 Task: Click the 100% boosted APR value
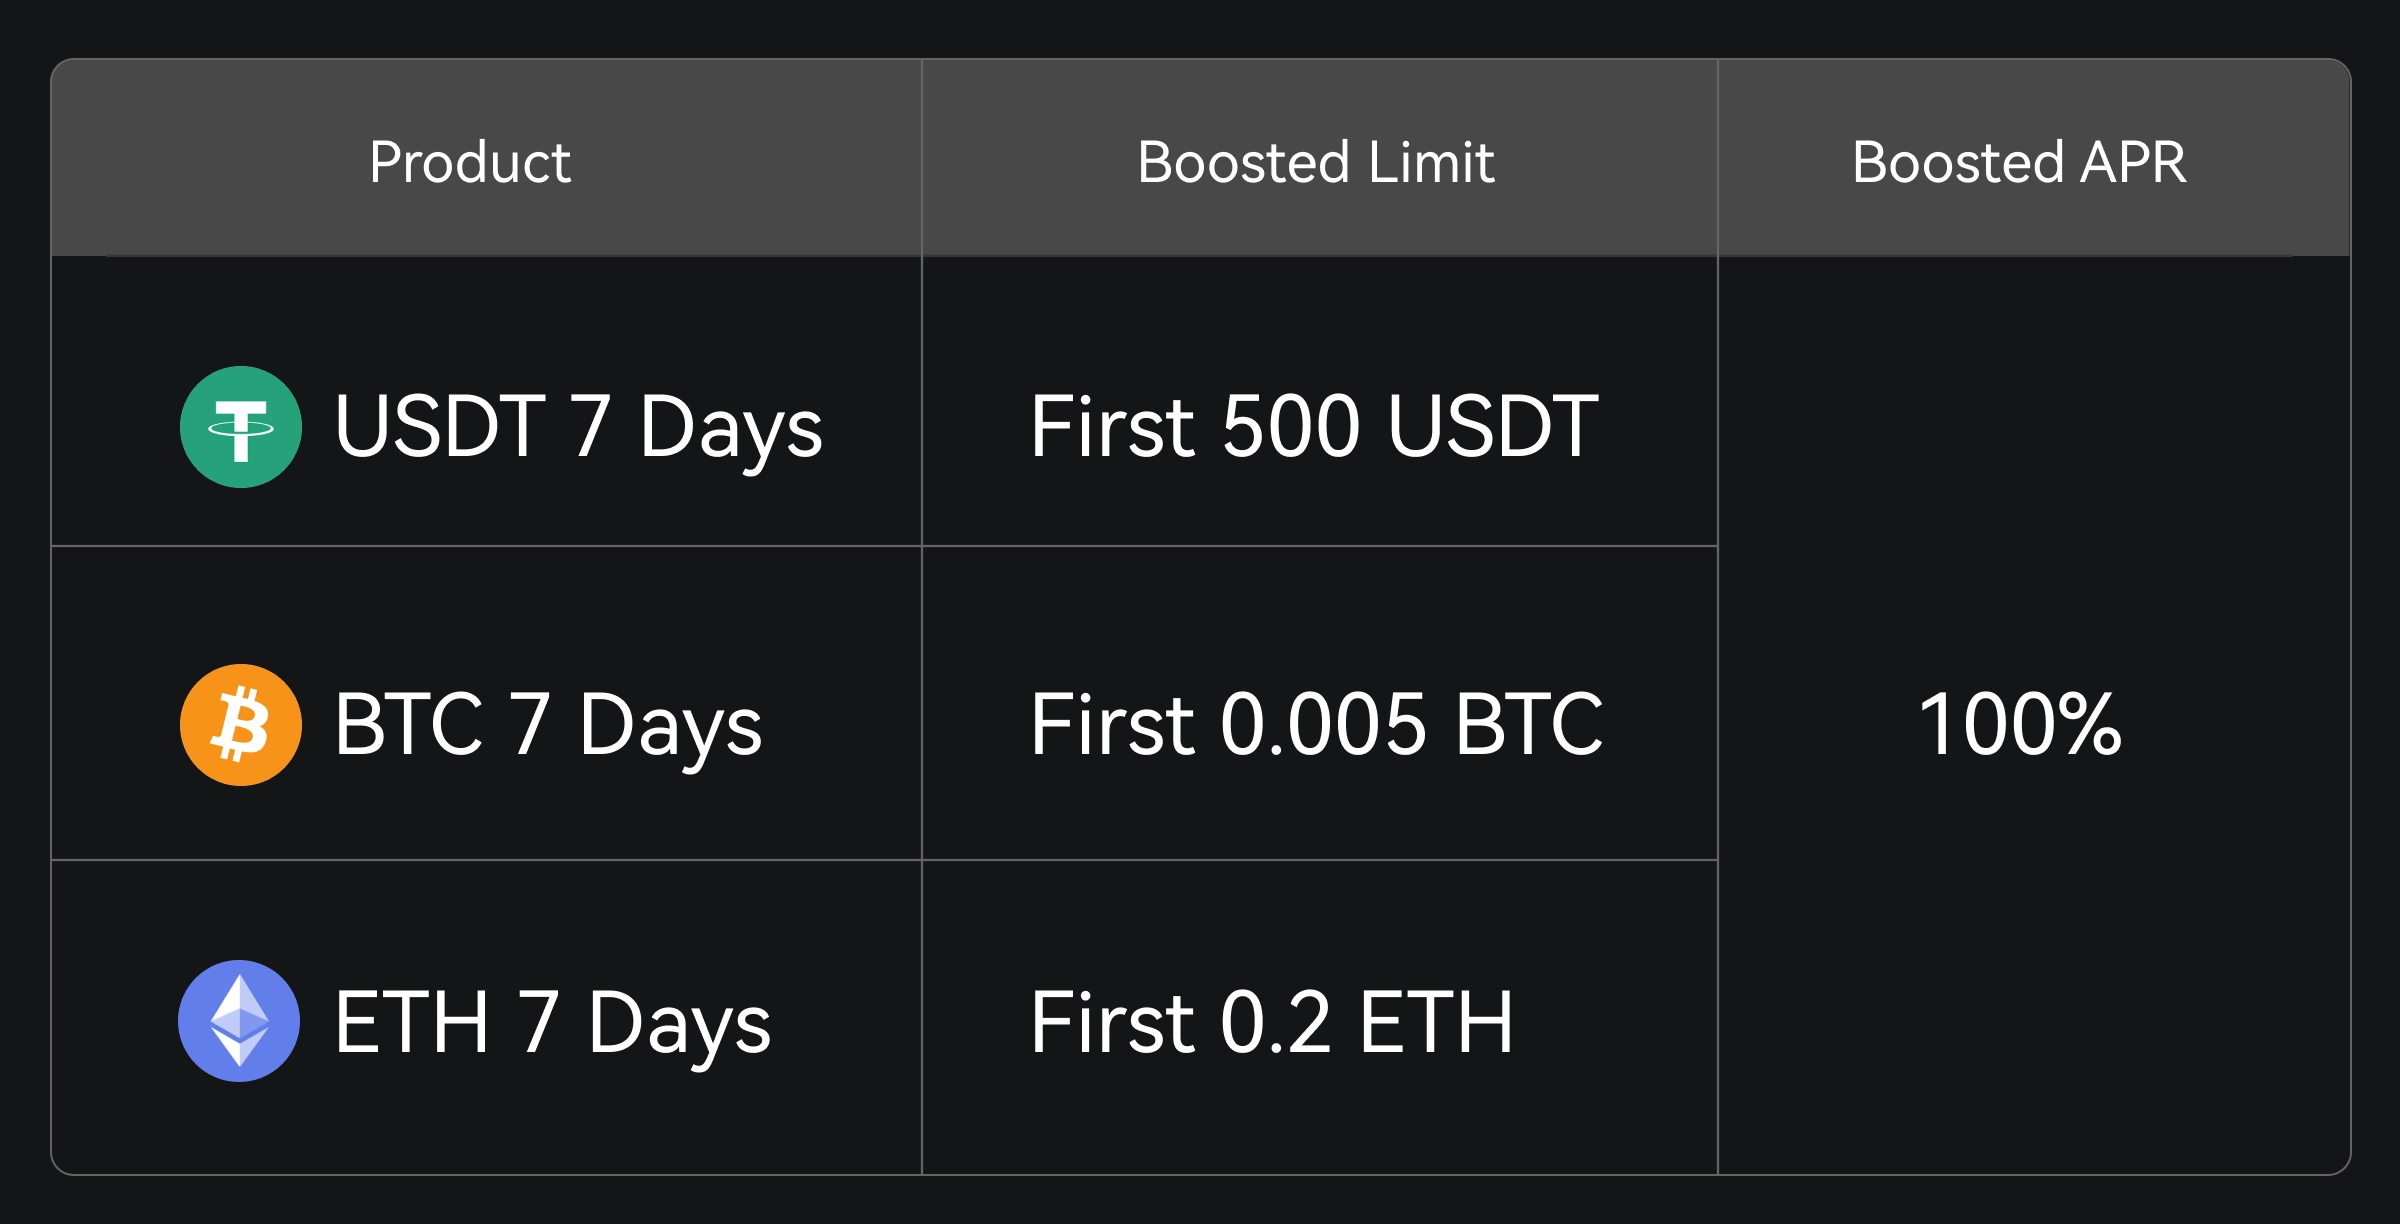[x=2020, y=725]
